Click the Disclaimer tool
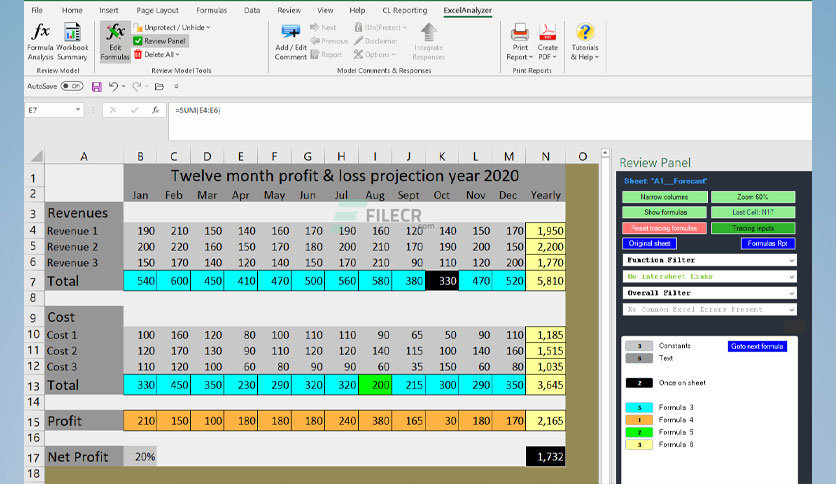This screenshot has height=484, width=836. point(376,41)
